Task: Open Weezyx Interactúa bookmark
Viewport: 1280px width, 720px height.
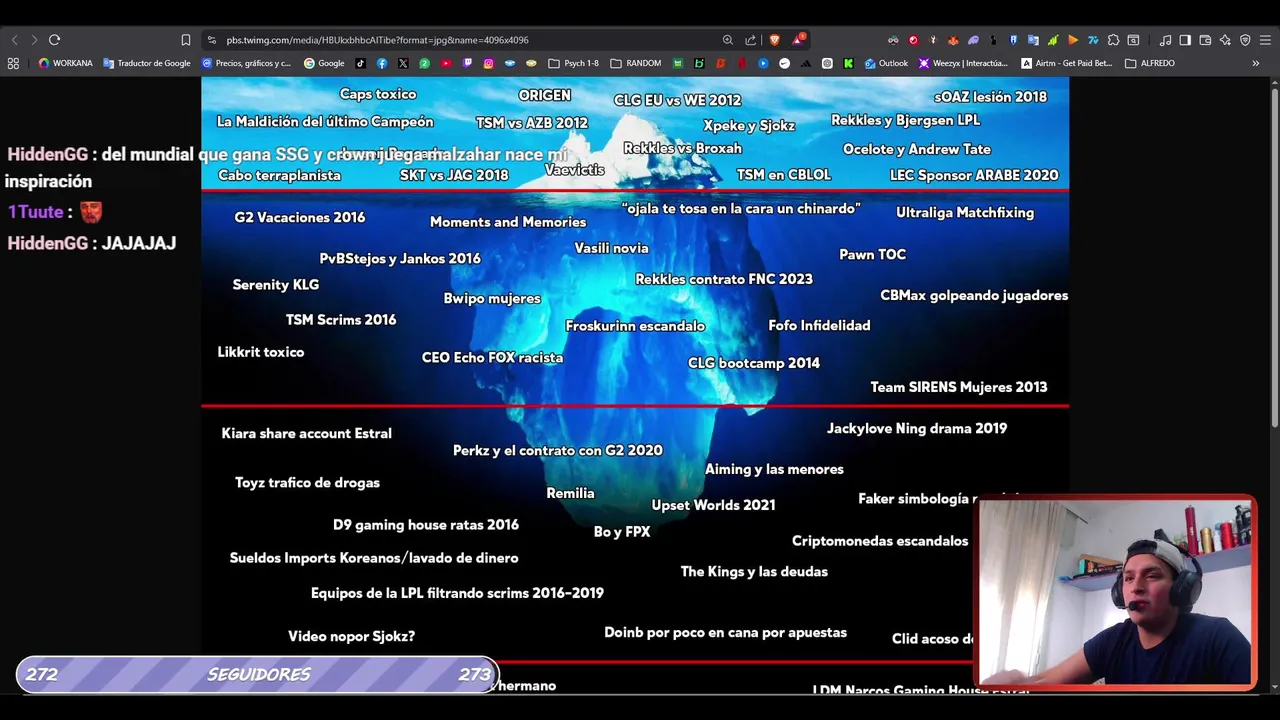Action: (x=963, y=63)
